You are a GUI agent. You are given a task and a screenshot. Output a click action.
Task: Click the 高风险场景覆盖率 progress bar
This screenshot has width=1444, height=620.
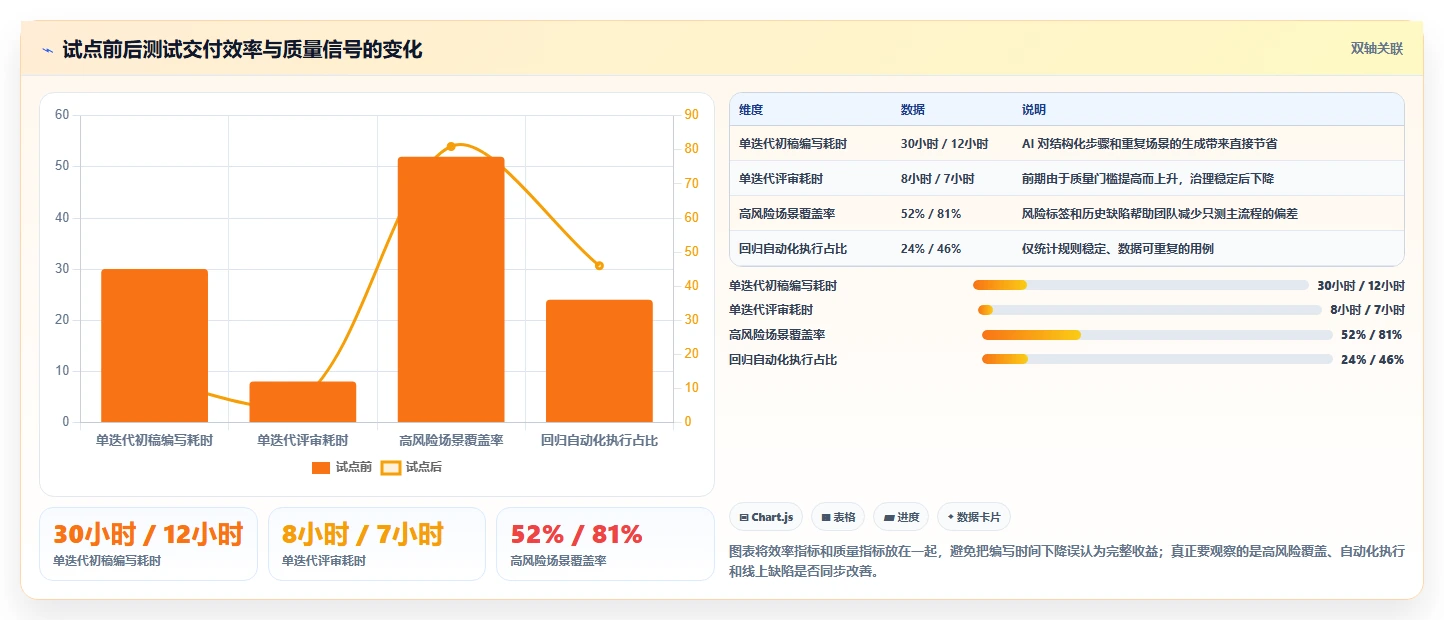1157,335
